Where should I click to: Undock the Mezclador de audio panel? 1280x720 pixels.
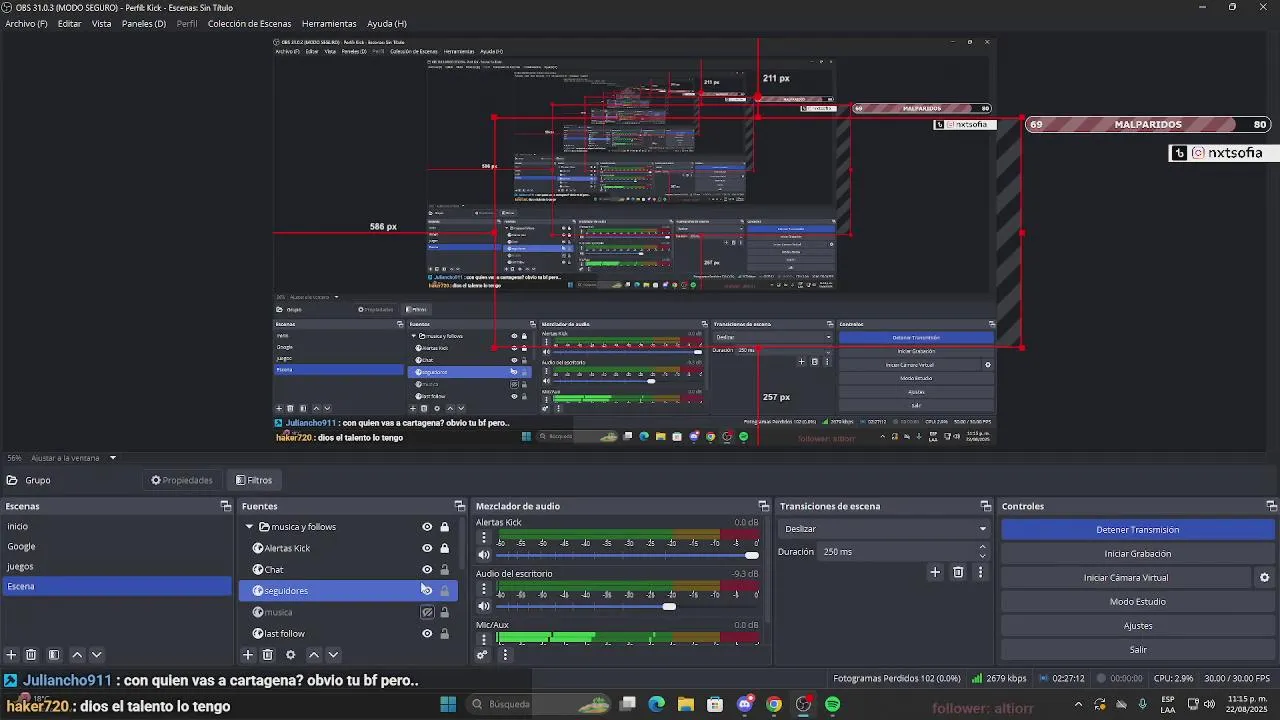pyautogui.click(x=764, y=506)
